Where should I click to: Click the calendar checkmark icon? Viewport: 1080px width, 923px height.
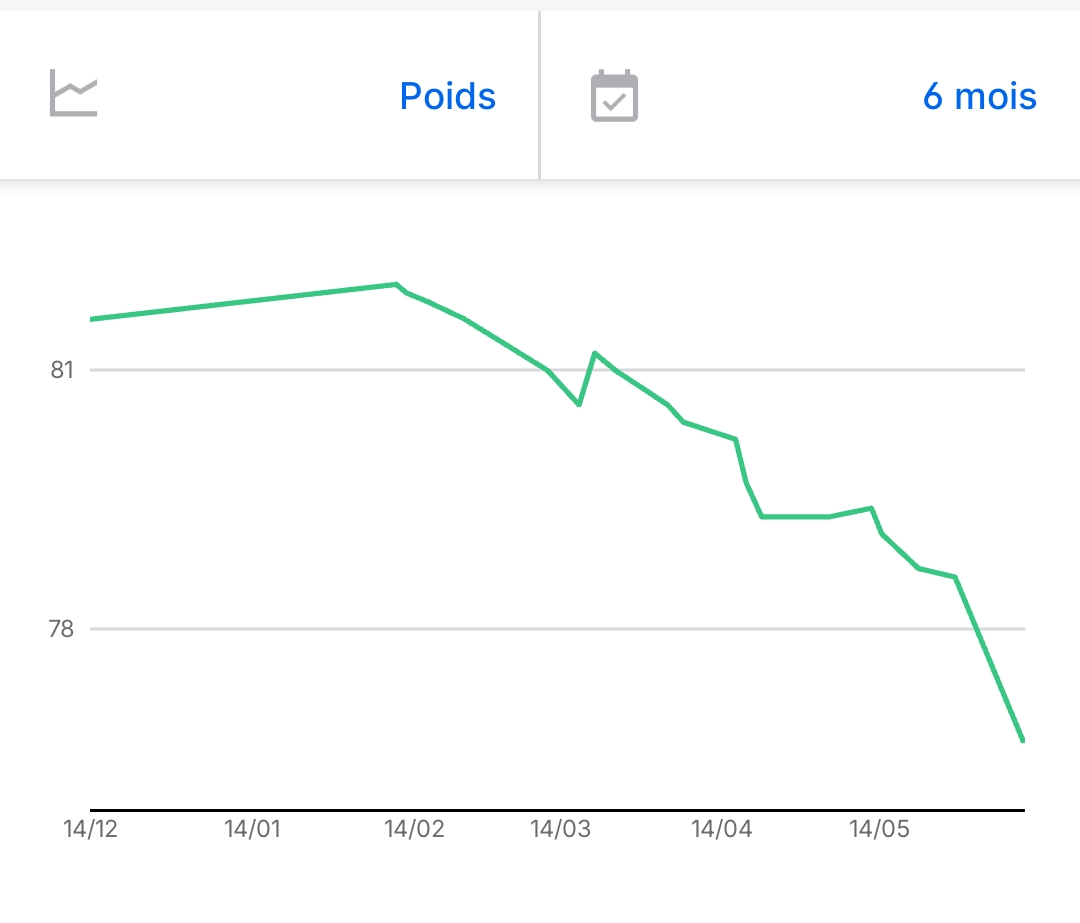(614, 96)
